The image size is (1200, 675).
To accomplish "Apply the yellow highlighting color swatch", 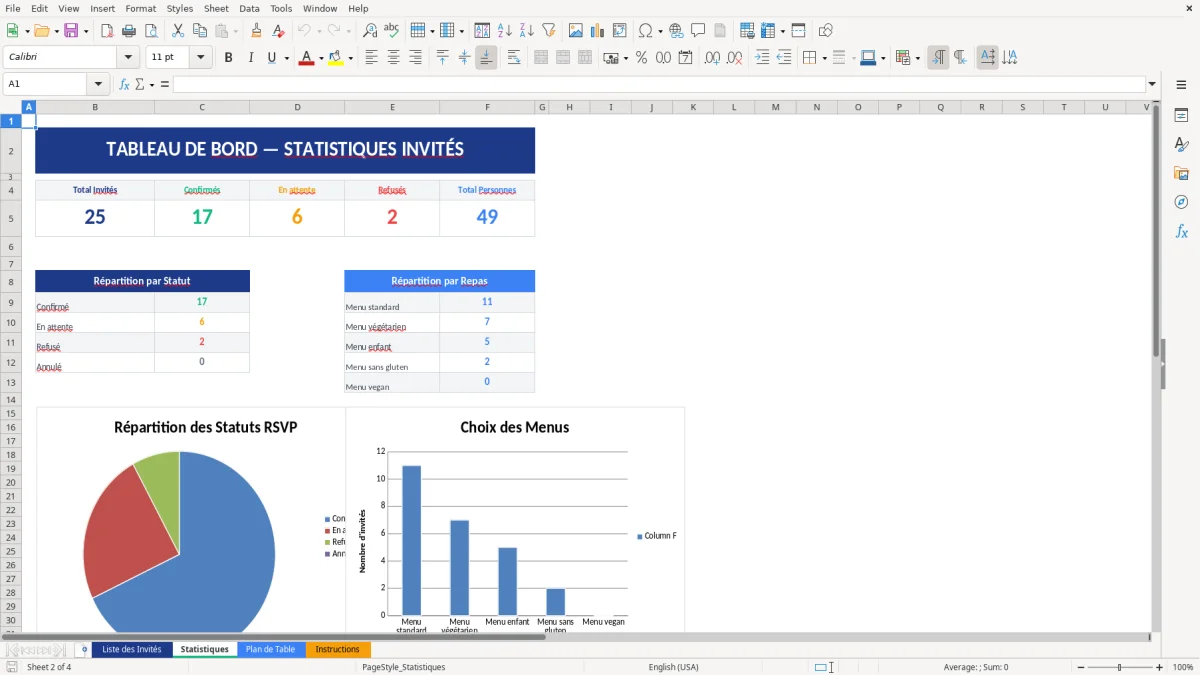I will click(x=336, y=57).
